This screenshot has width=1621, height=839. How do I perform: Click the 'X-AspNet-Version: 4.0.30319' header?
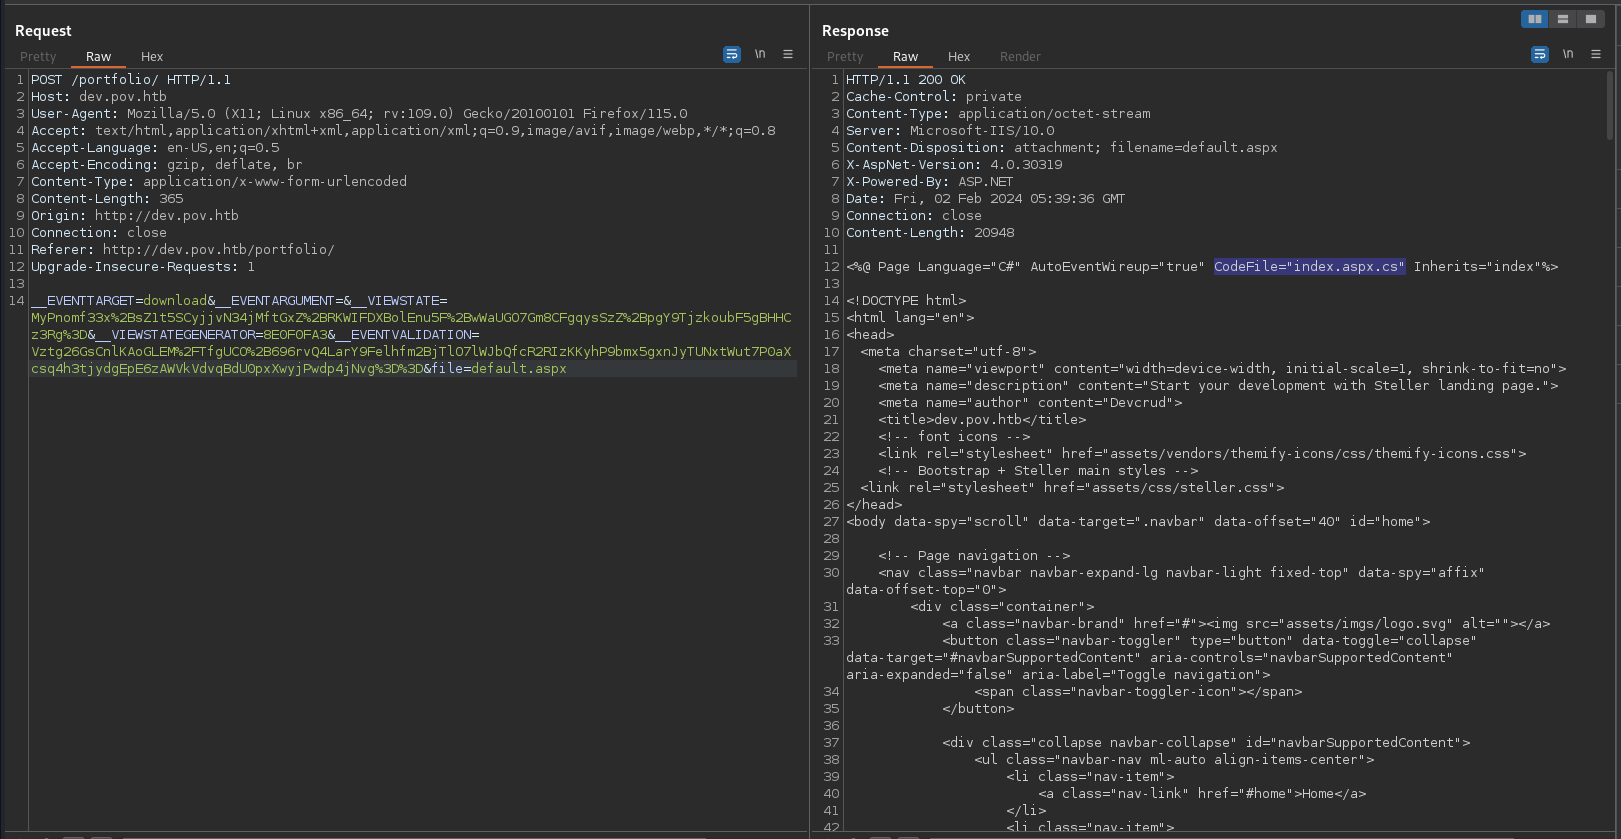point(954,165)
